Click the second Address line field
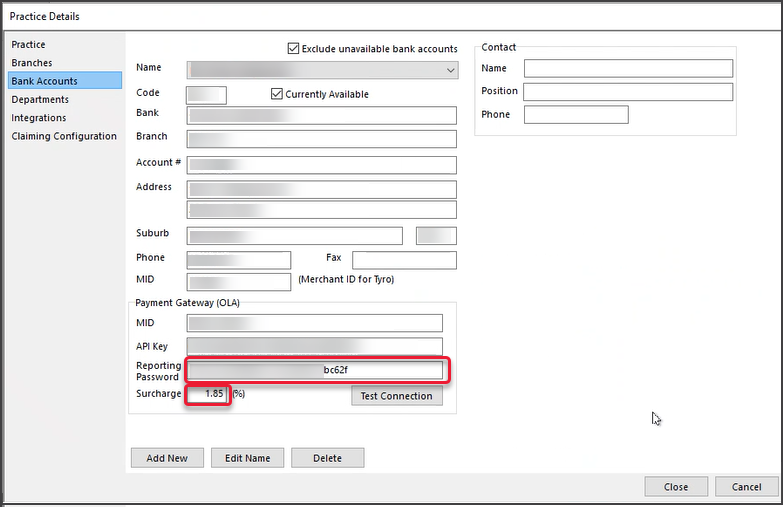783x507 pixels. pyautogui.click(x=322, y=210)
